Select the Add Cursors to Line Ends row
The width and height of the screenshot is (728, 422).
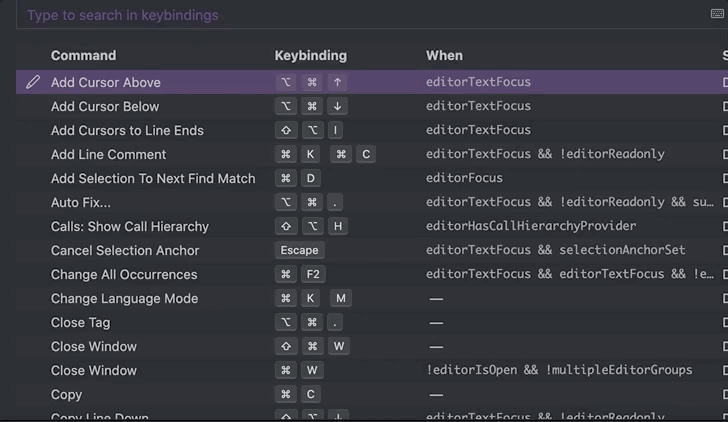127,130
